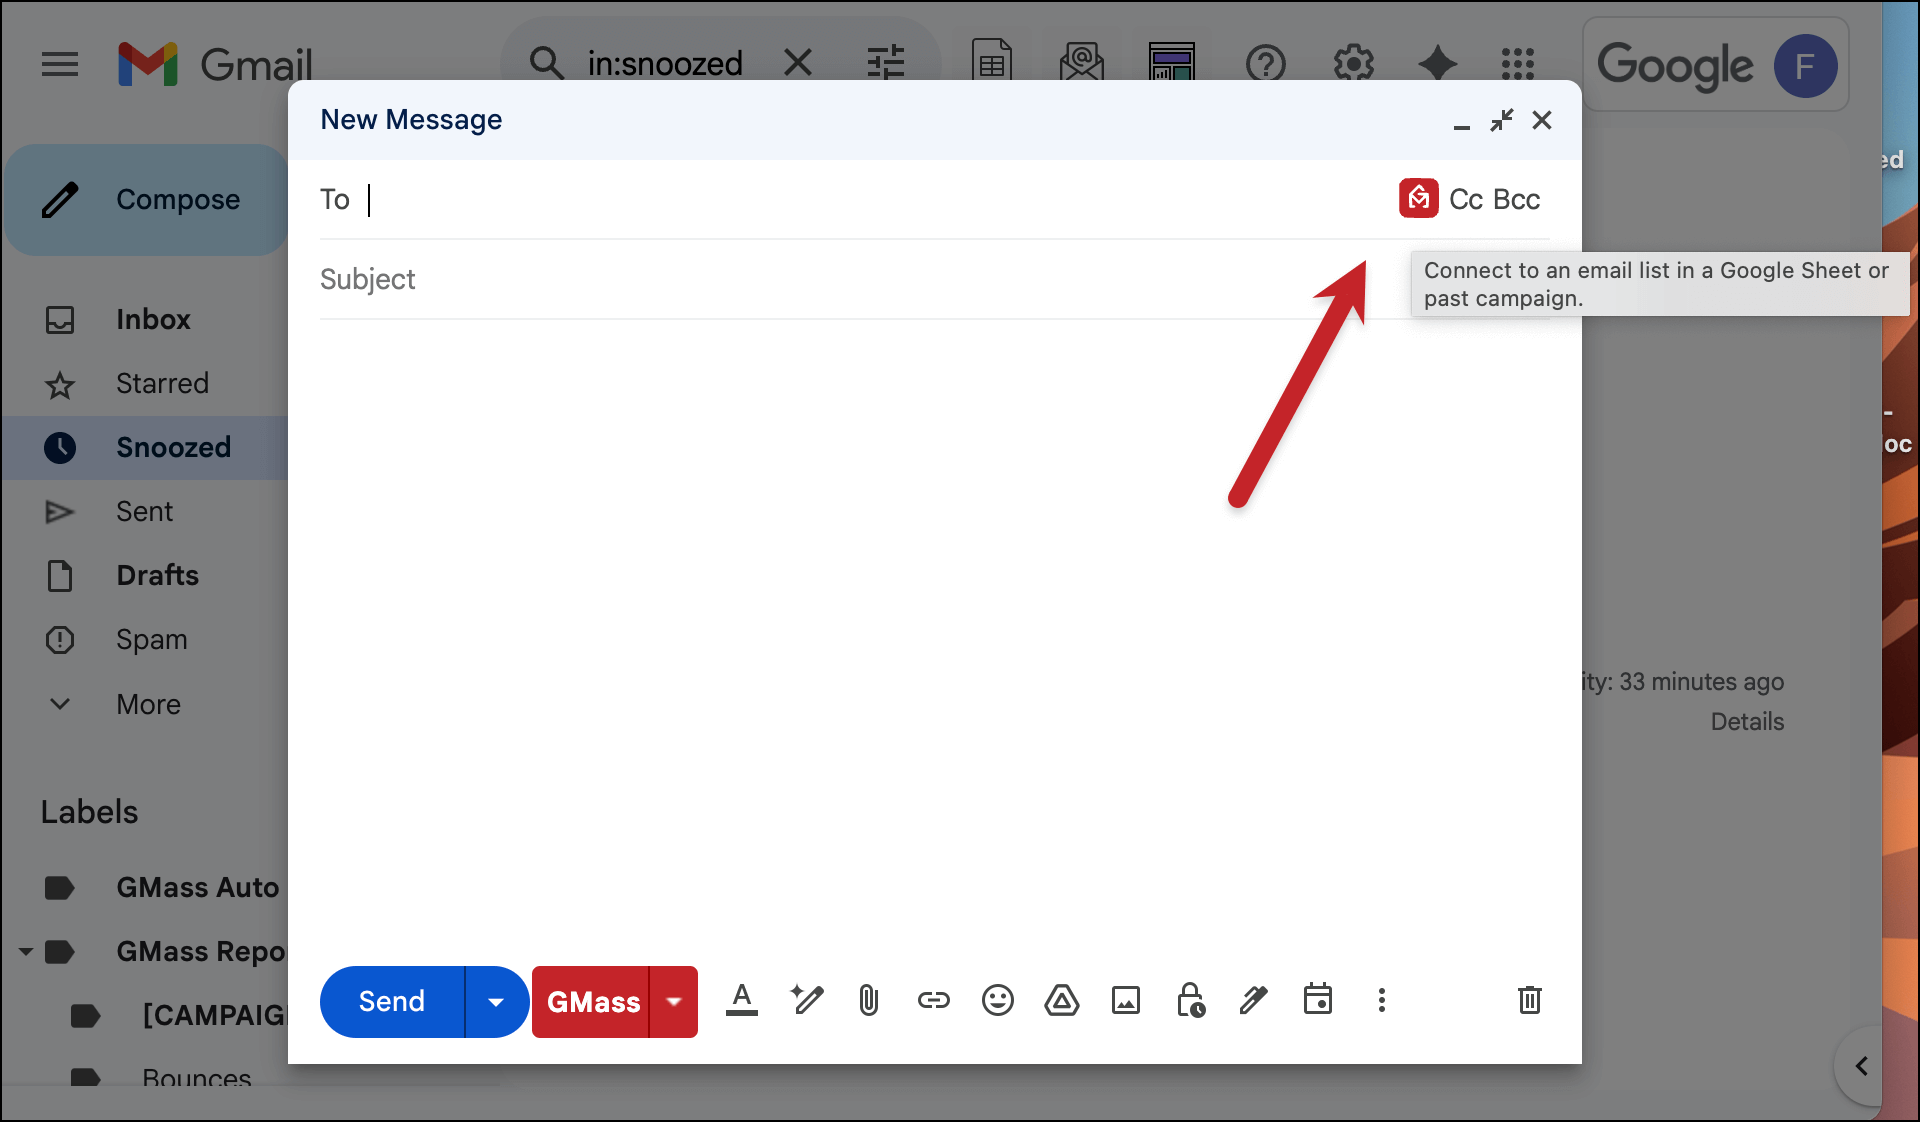This screenshot has height=1122, width=1920.
Task: Open the Help me write pencil icon
Action: (x=806, y=1000)
